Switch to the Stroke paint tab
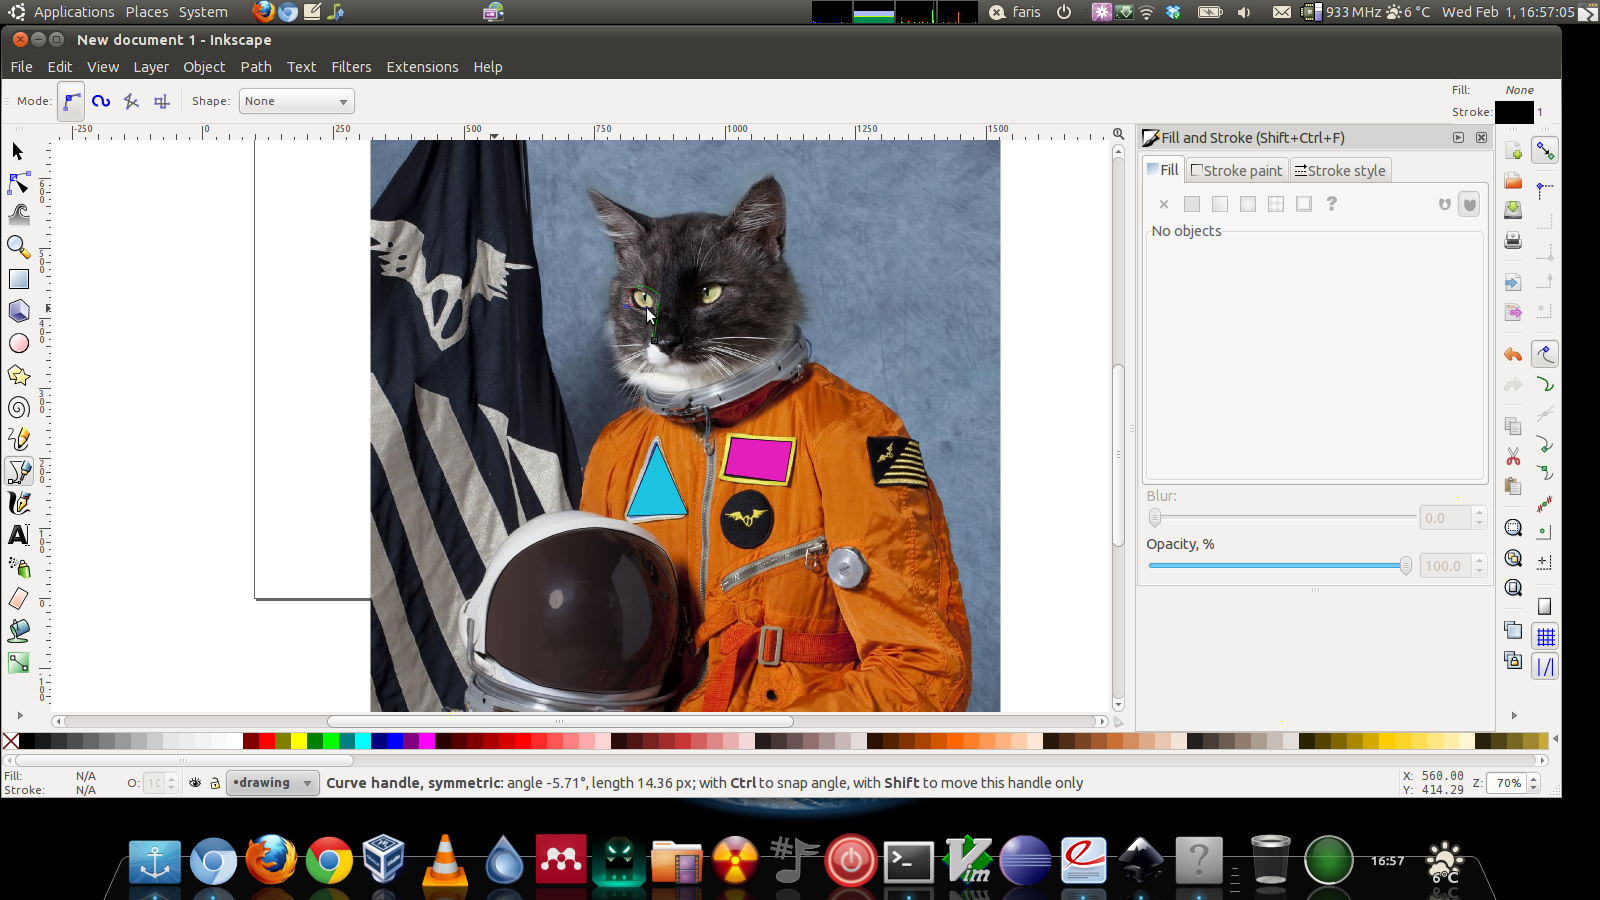The height and width of the screenshot is (900, 1600). pos(1236,171)
